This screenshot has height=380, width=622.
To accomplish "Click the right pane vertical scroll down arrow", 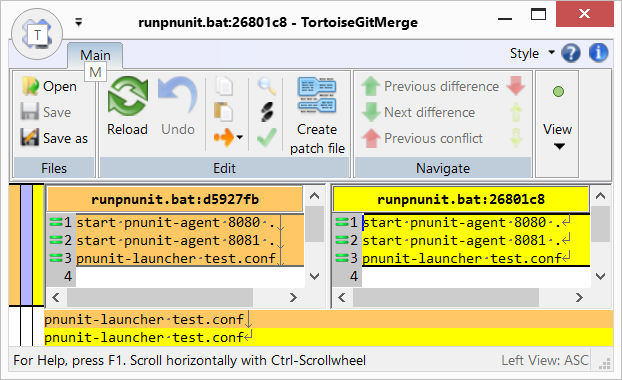I will (x=601, y=276).
